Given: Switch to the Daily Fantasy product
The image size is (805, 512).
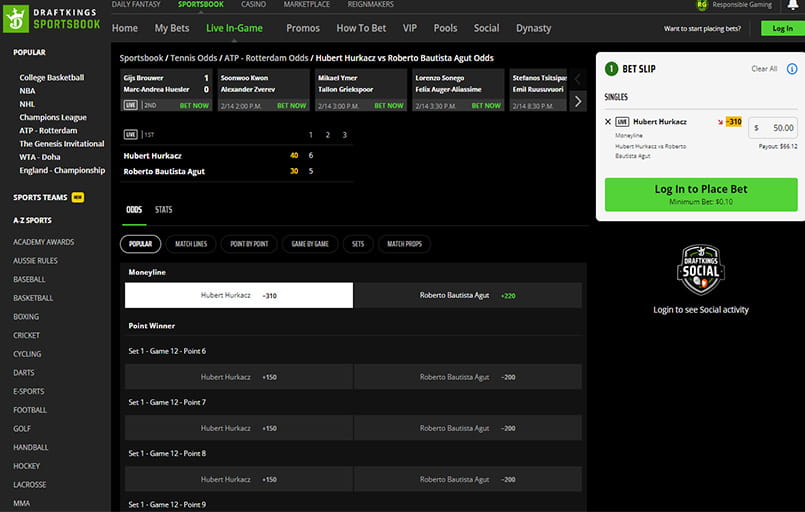Looking at the screenshot, I should click(x=136, y=4).
